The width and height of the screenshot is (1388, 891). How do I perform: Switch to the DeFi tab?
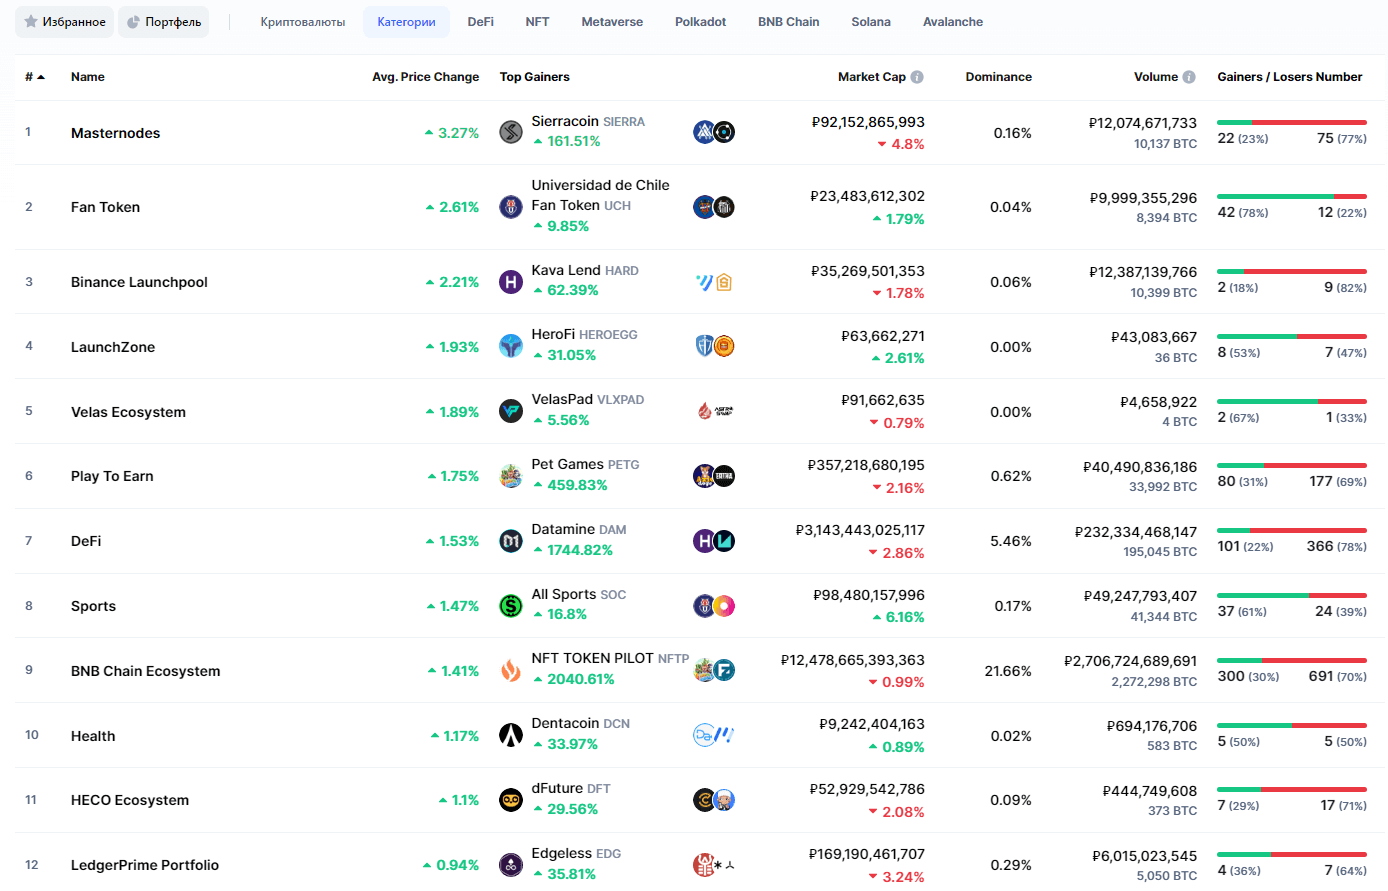[480, 22]
